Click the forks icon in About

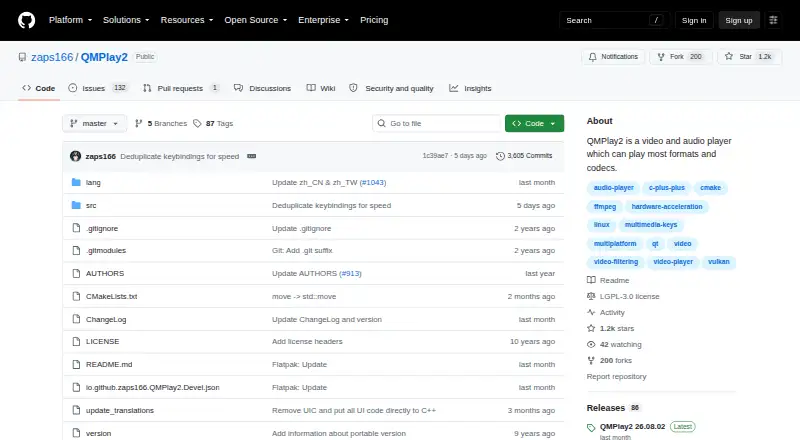click(x=591, y=360)
